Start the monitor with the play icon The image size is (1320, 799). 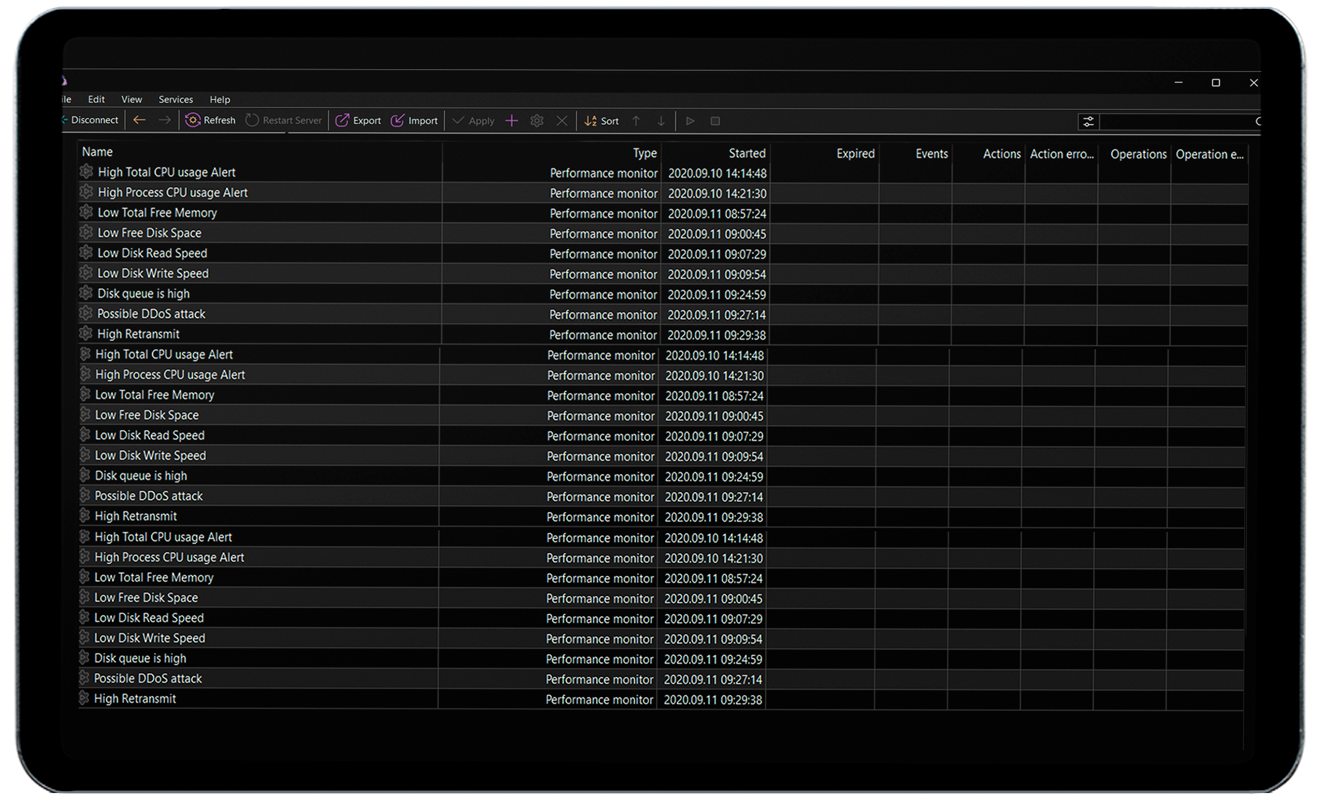[x=690, y=120]
